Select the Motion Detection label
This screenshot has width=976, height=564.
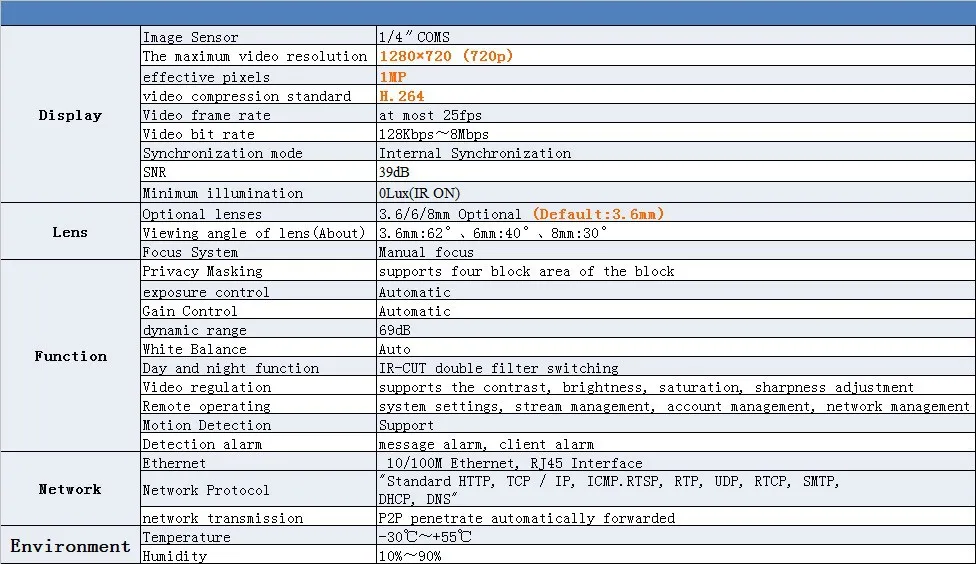point(207,425)
